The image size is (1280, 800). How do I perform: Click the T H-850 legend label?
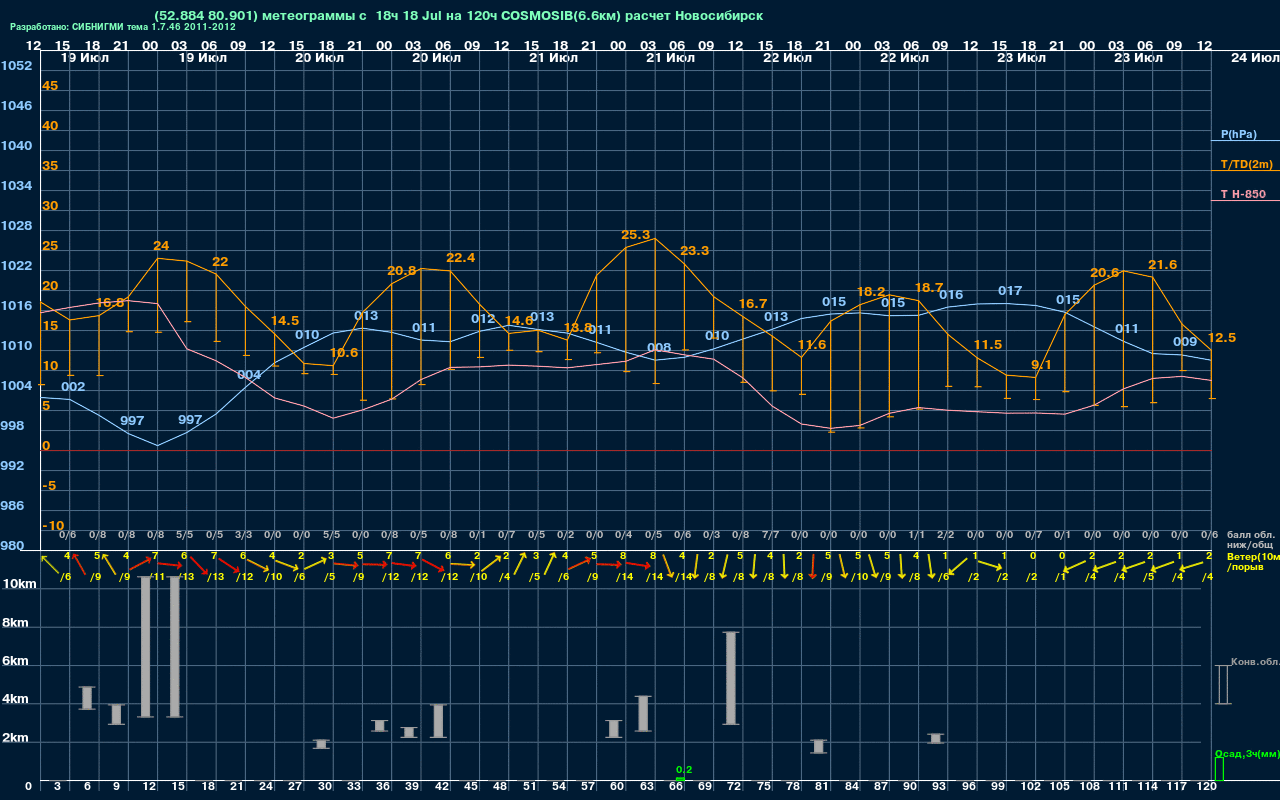(x=1242, y=194)
